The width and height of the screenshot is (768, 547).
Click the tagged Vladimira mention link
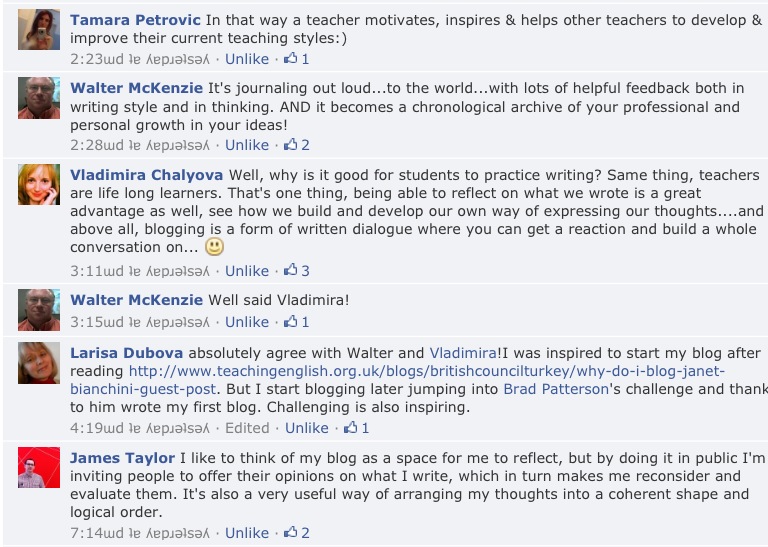[x=463, y=353]
